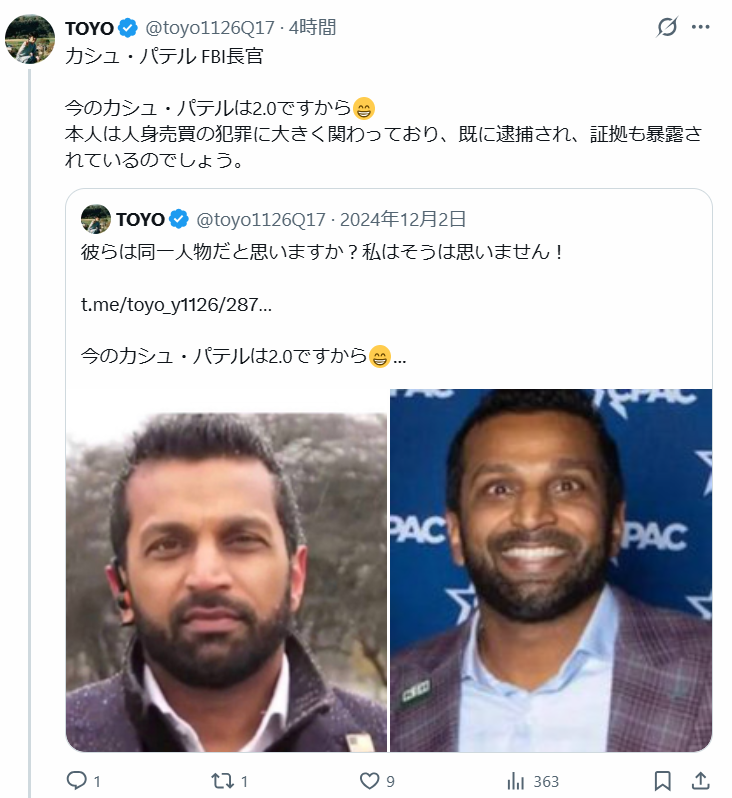The image size is (732, 798).
Task: Open the share post icon
Action: coord(701,780)
